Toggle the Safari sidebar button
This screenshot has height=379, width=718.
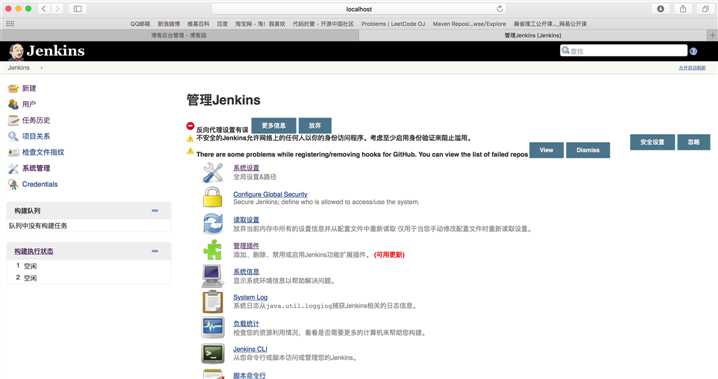[x=78, y=9]
